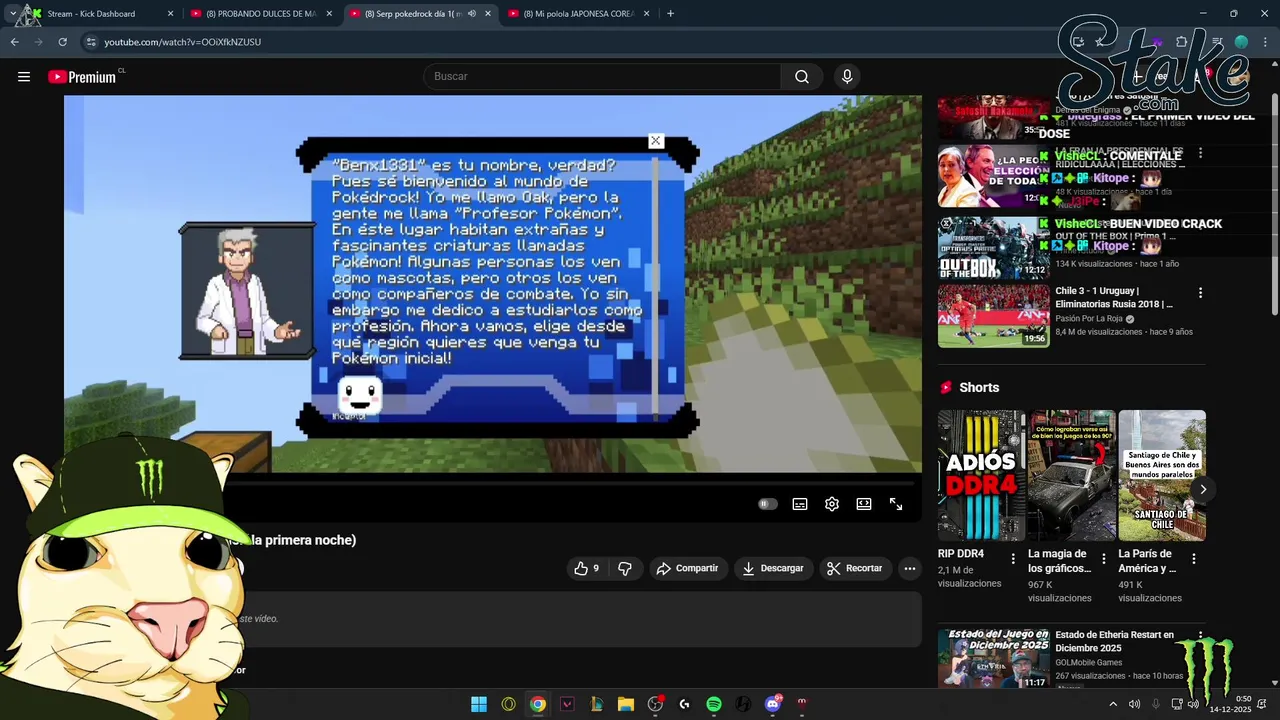Open the Chile vs Uruguay video thumbnail

(994, 316)
